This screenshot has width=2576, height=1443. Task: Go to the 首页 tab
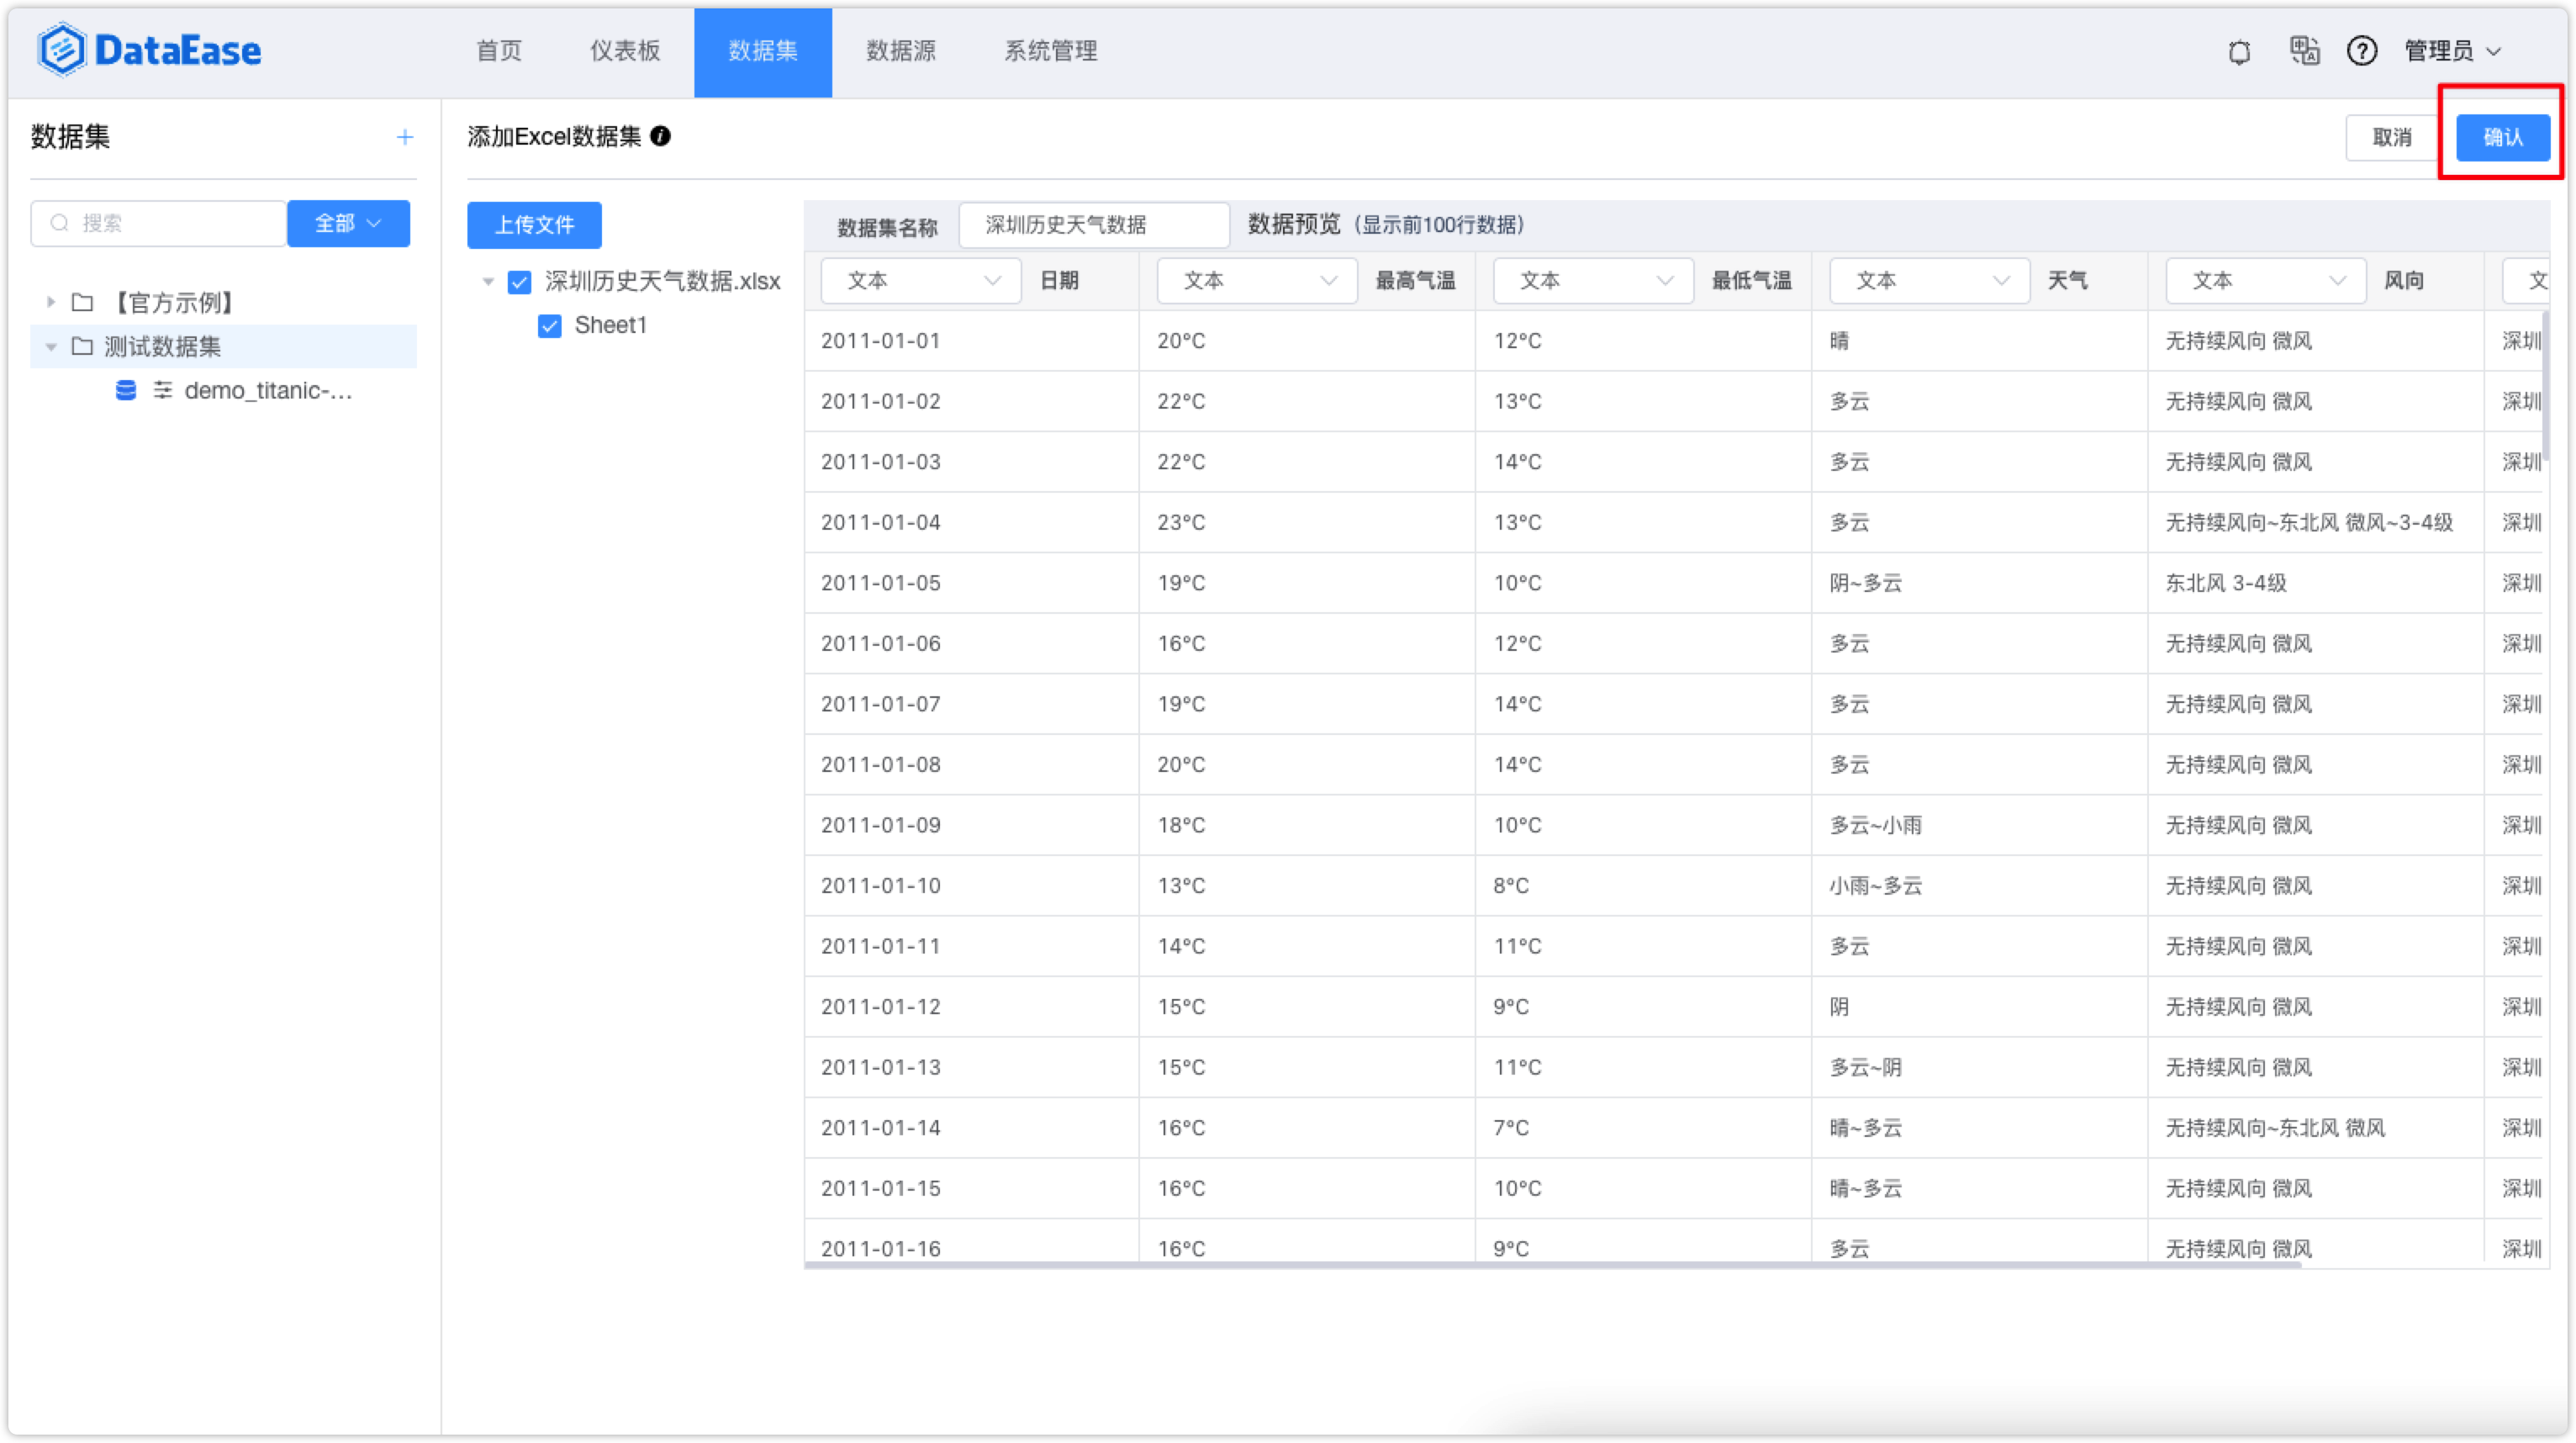tap(498, 51)
